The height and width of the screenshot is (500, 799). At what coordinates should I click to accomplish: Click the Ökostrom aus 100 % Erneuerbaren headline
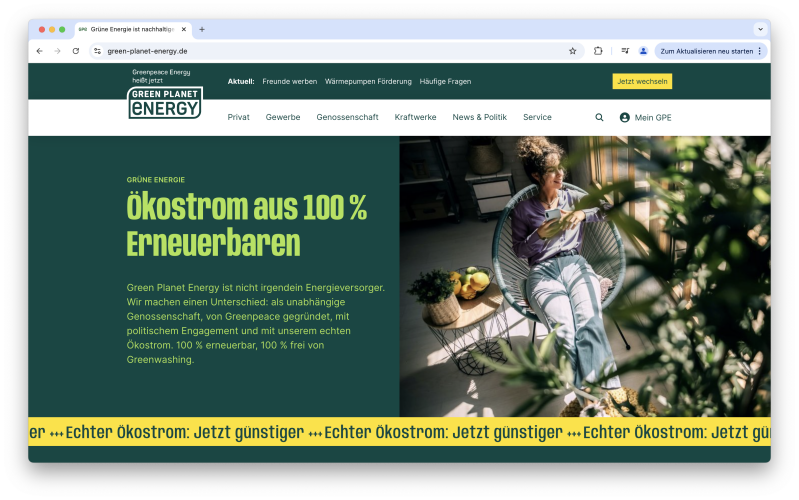coord(247,225)
